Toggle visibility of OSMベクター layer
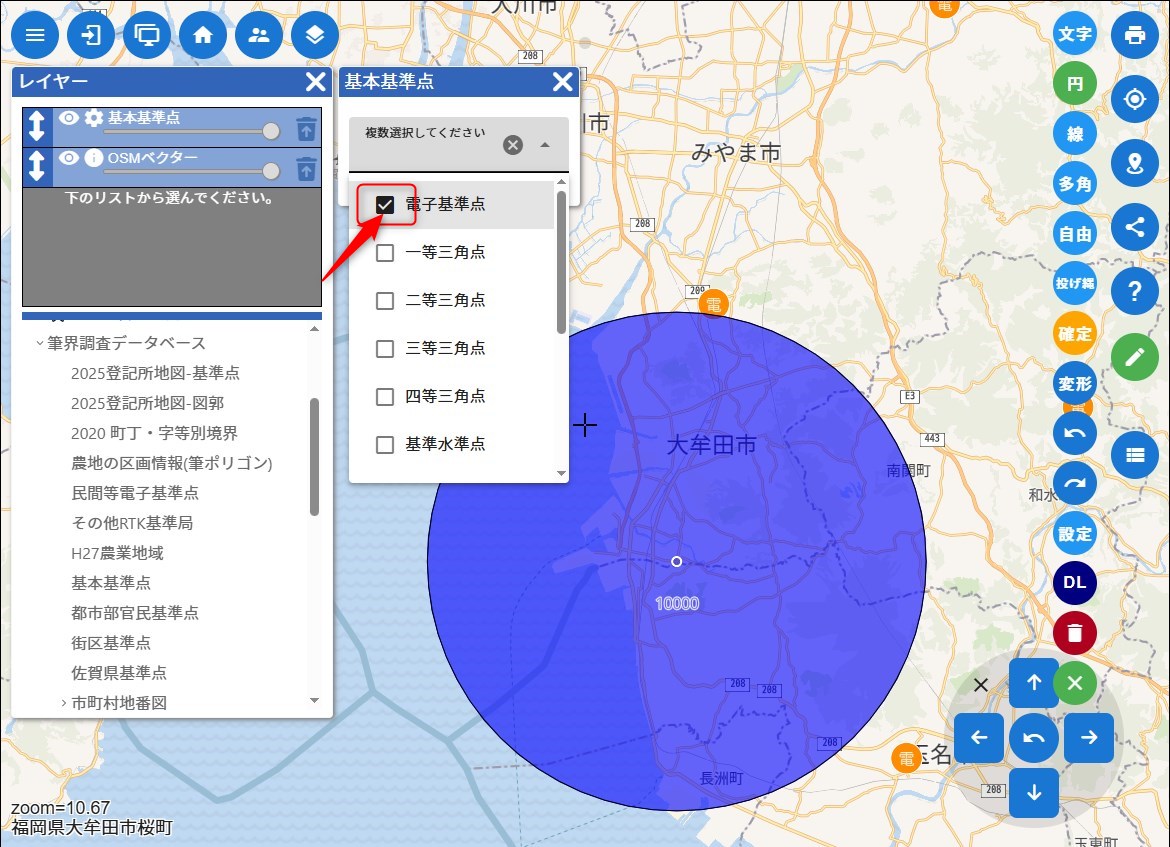Viewport: 1170px width, 847px height. (68, 158)
